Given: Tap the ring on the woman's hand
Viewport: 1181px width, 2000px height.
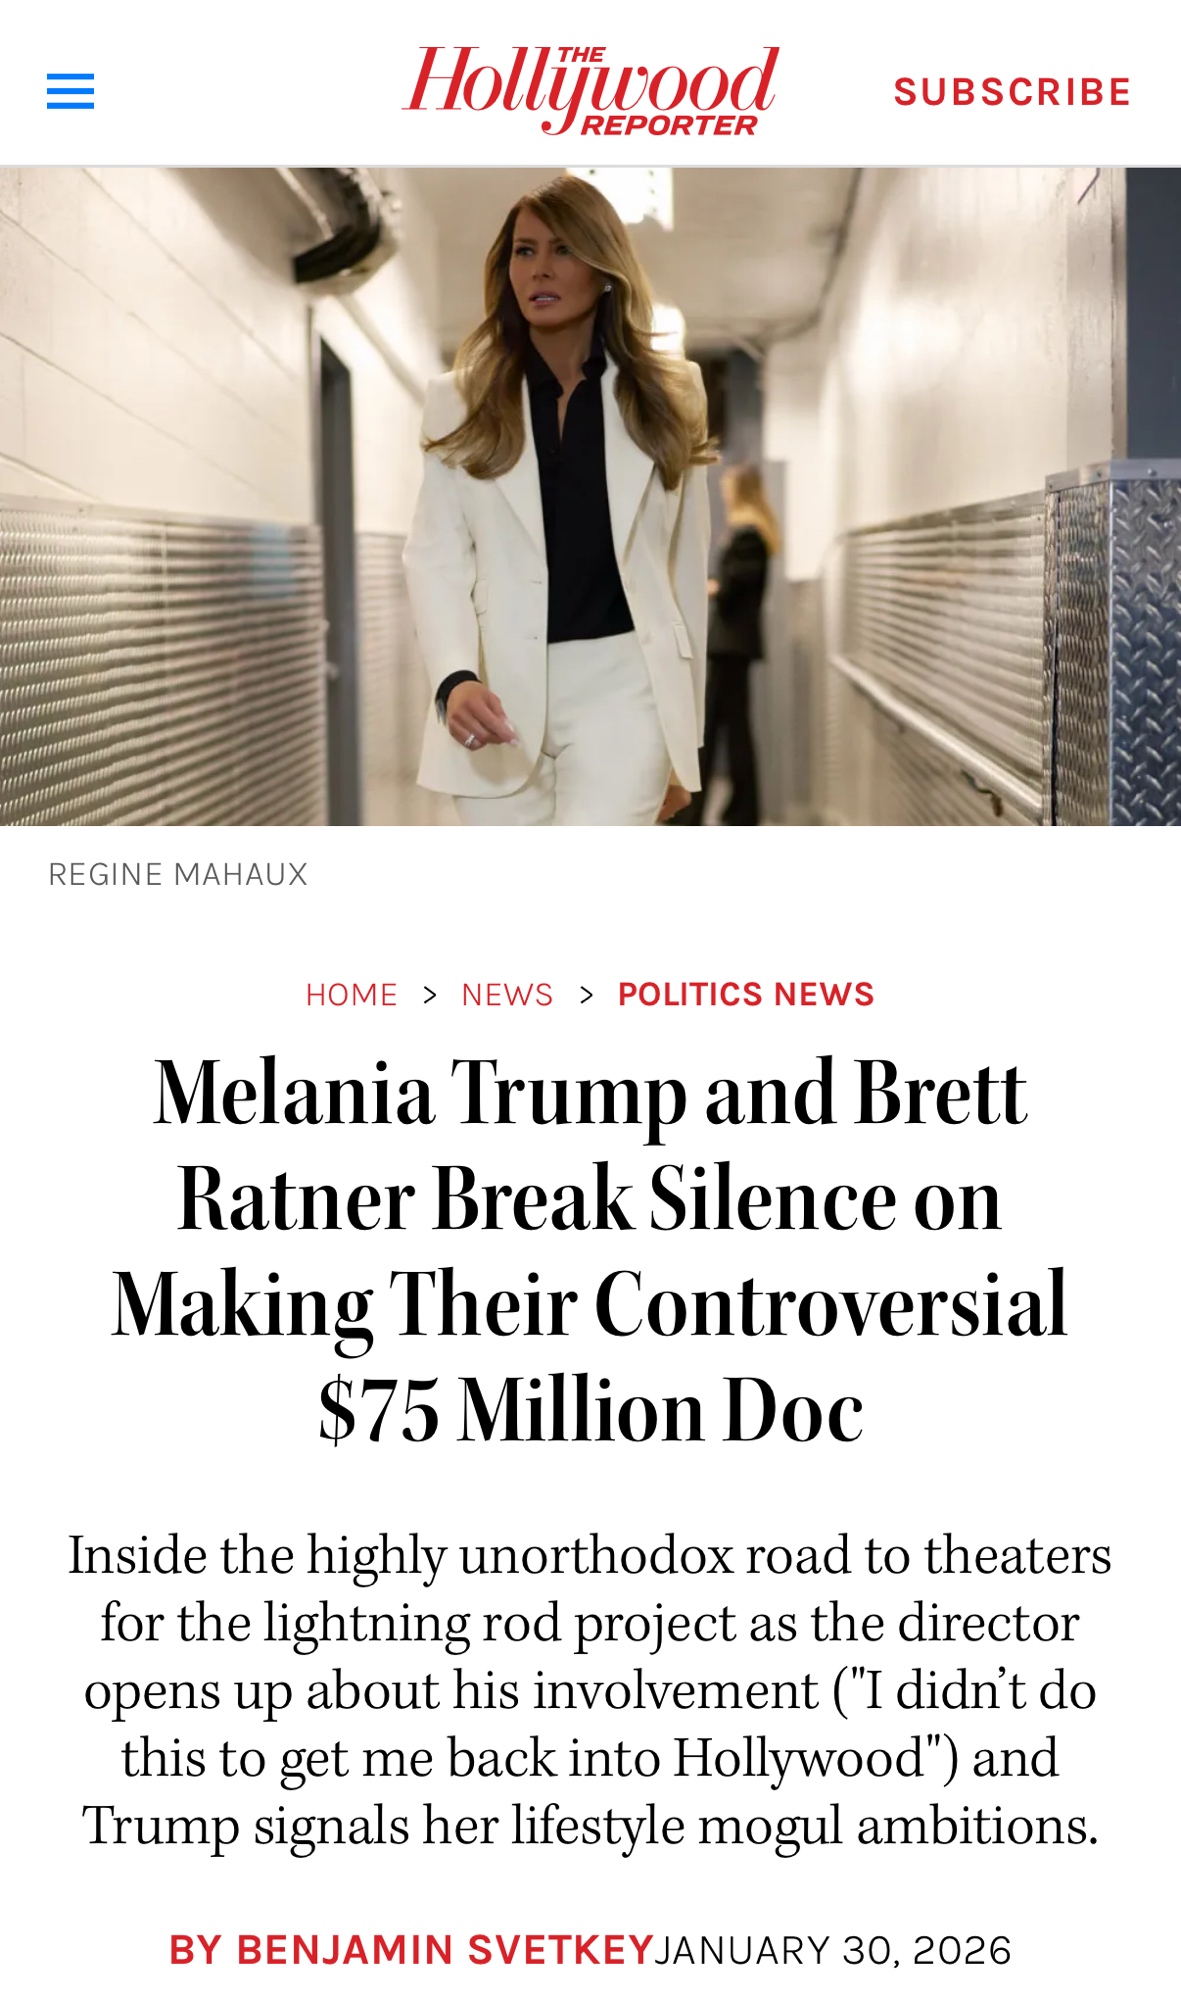Looking at the screenshot, I should coord(470,739).
